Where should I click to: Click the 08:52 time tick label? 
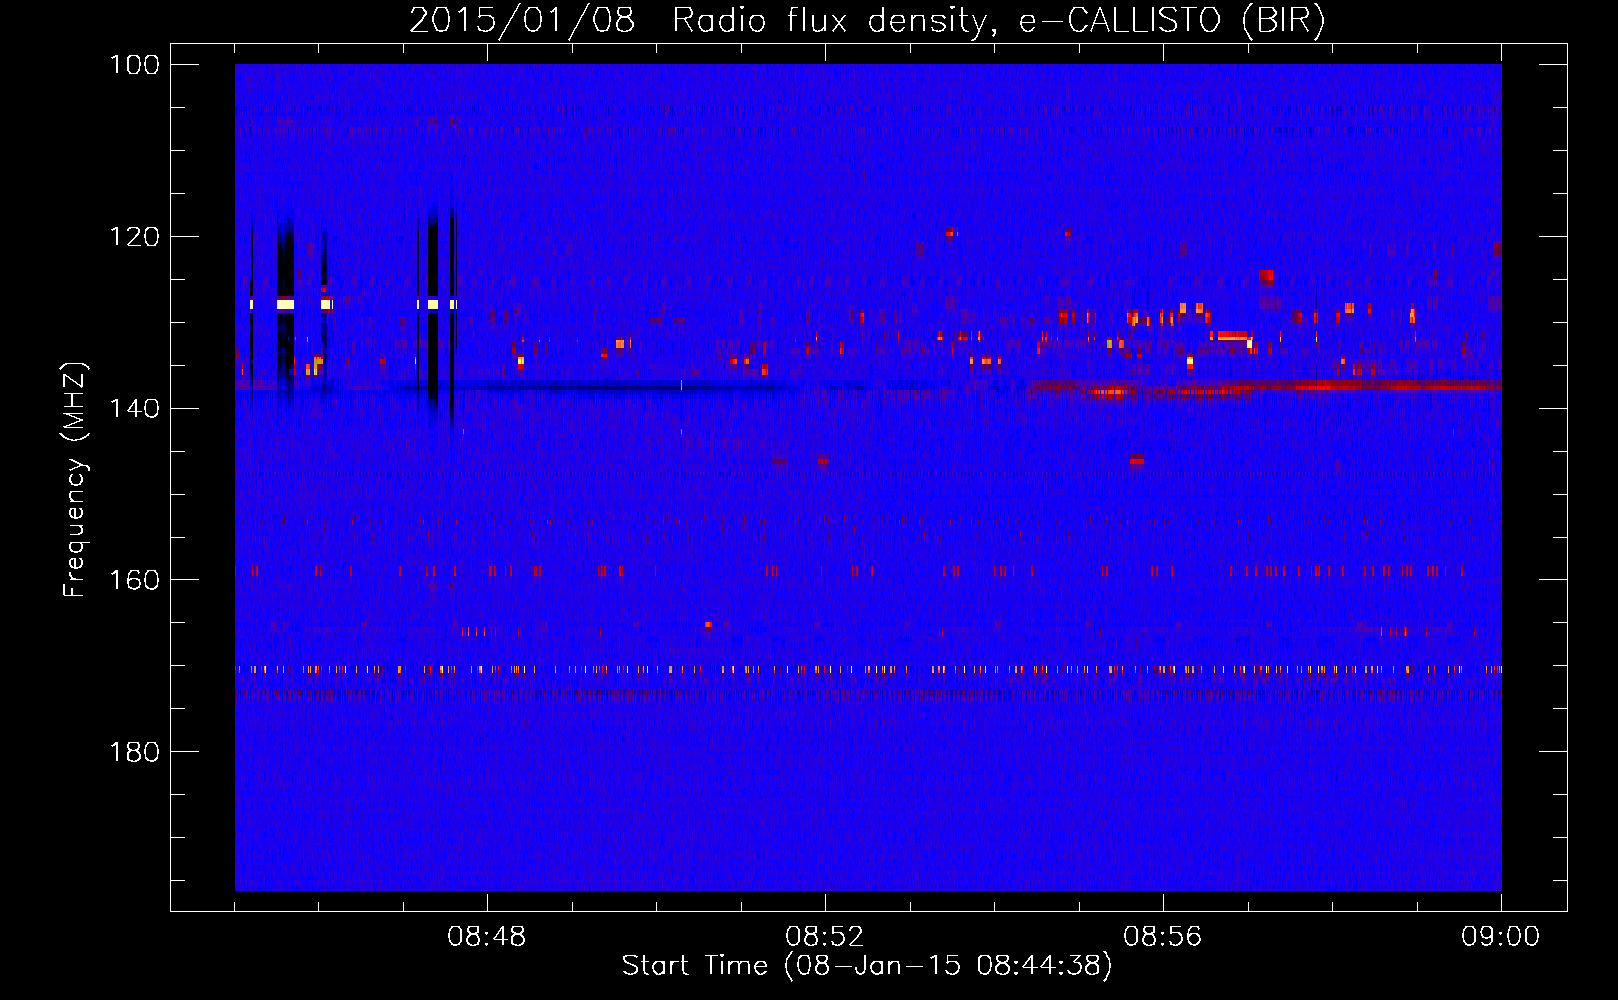click(x=825, y=937)
